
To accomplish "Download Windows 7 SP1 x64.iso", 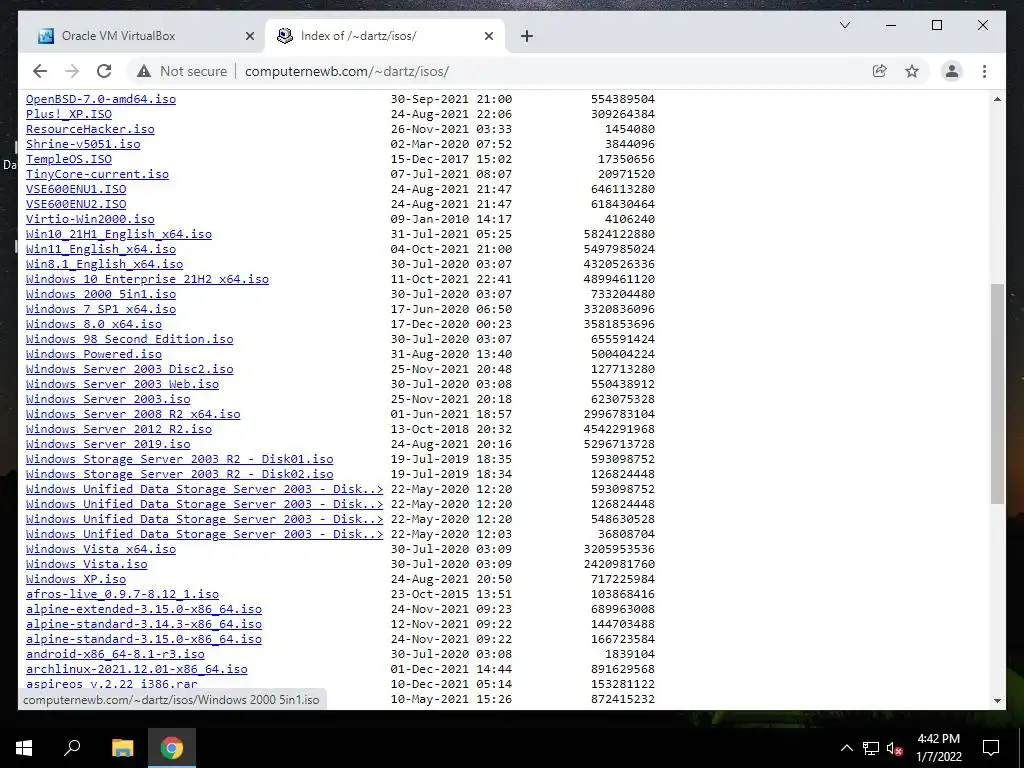I will click(101, 310).
